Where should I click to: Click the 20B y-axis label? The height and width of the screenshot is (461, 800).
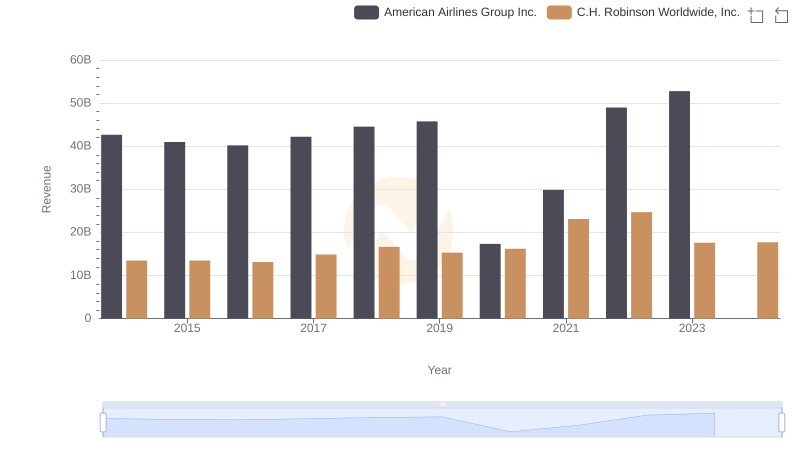tap(81, 232)
